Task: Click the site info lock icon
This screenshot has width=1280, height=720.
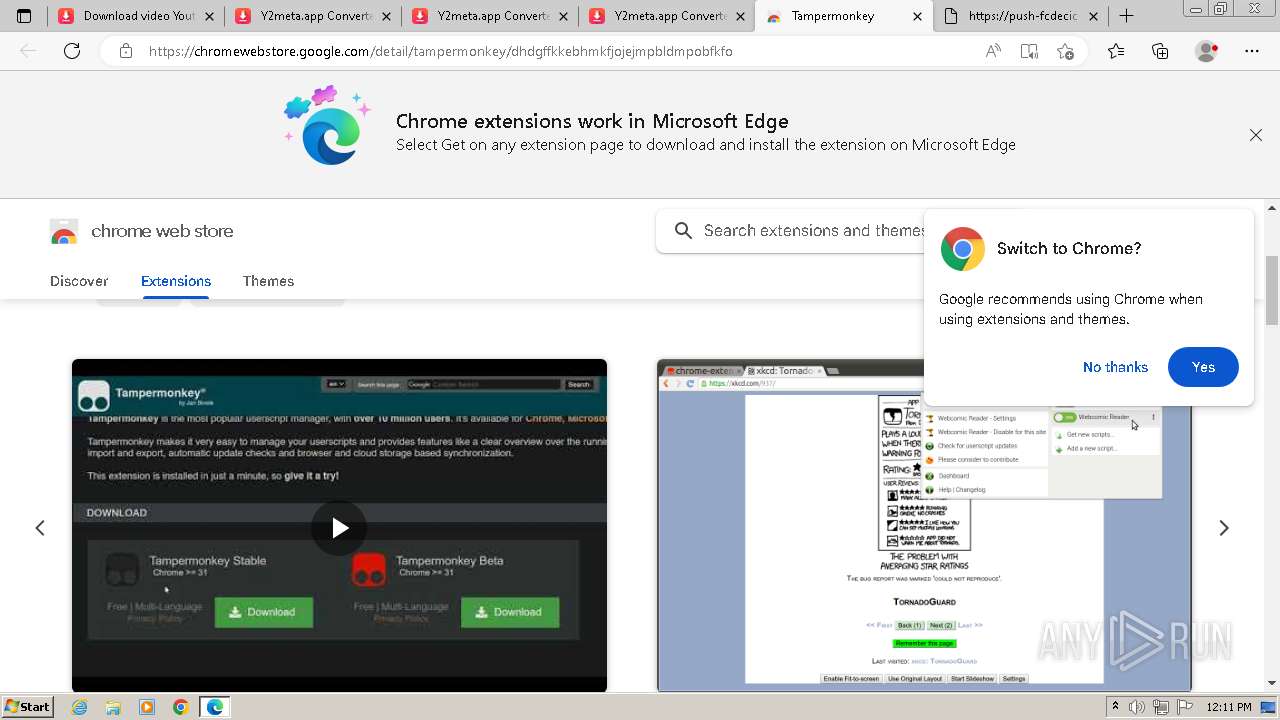Action: coord(126,51)
